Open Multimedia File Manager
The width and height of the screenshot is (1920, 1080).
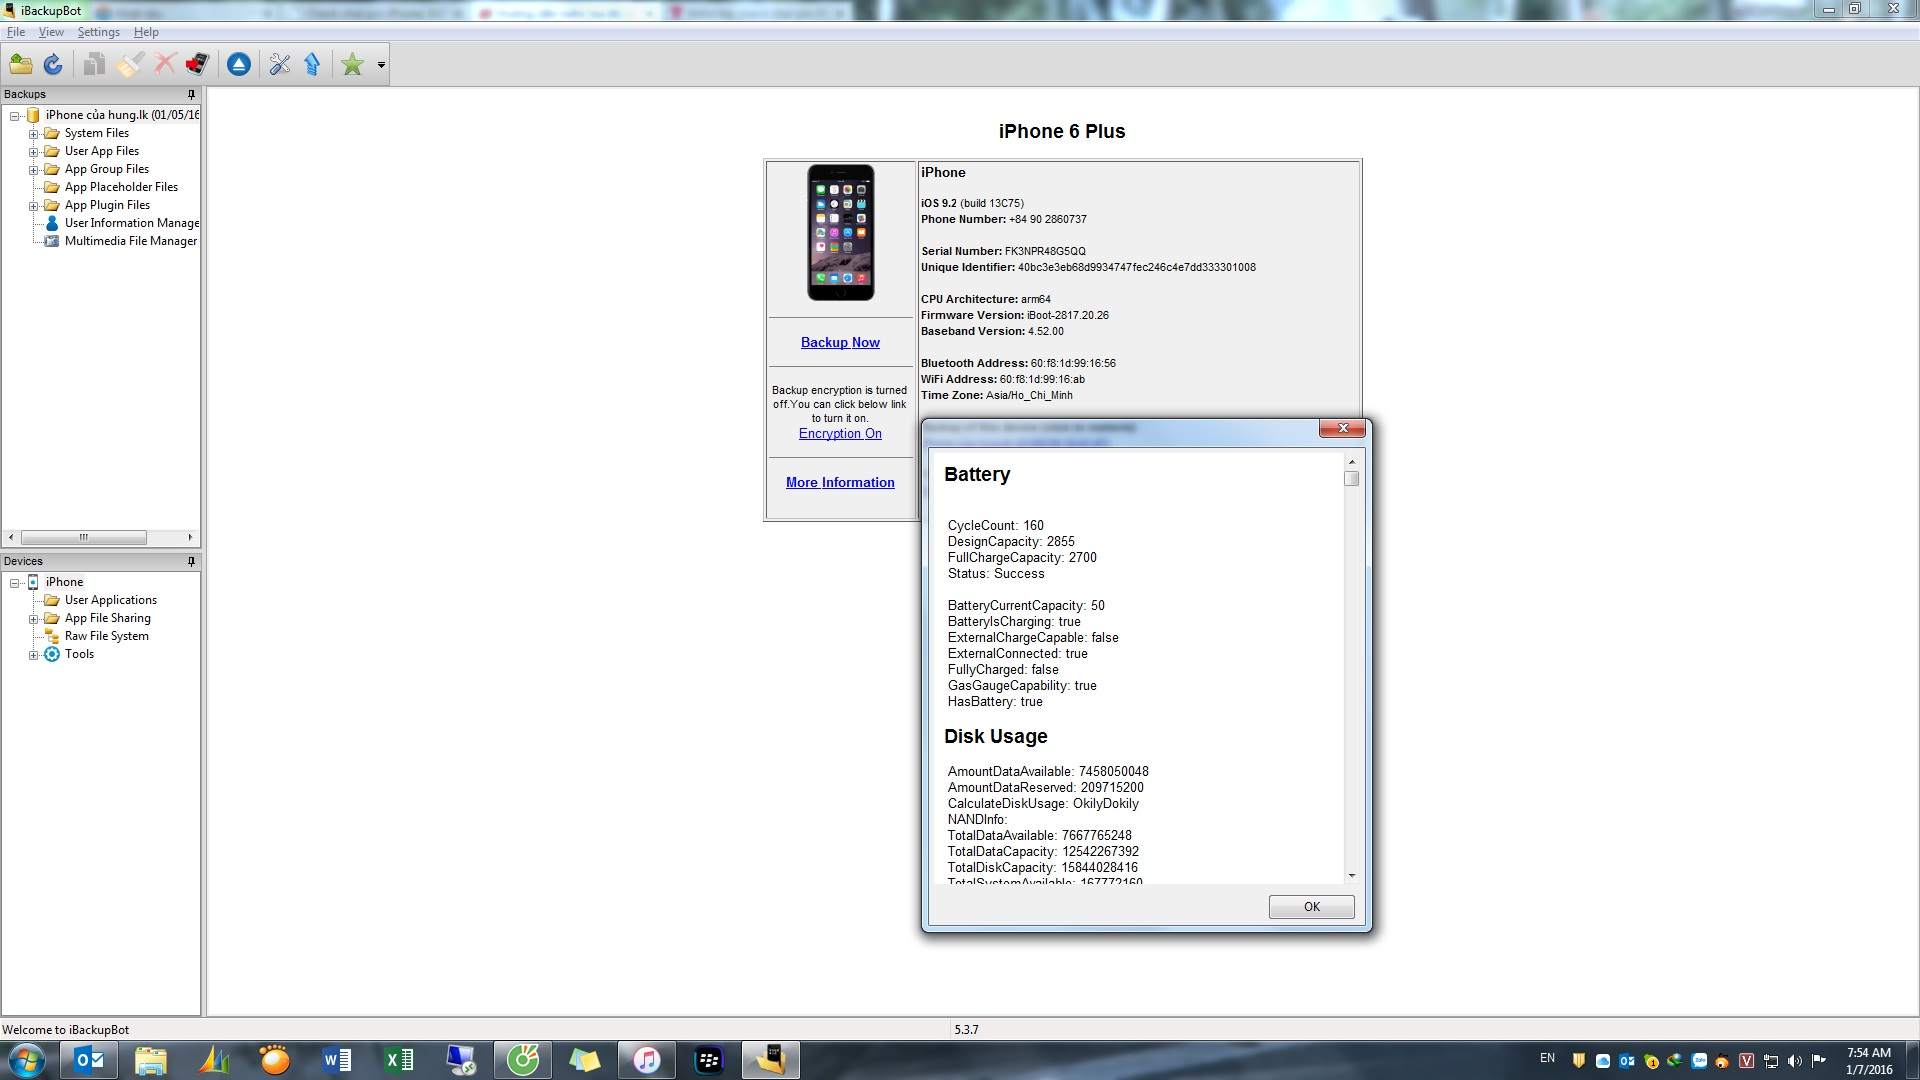tap(131, 241)
